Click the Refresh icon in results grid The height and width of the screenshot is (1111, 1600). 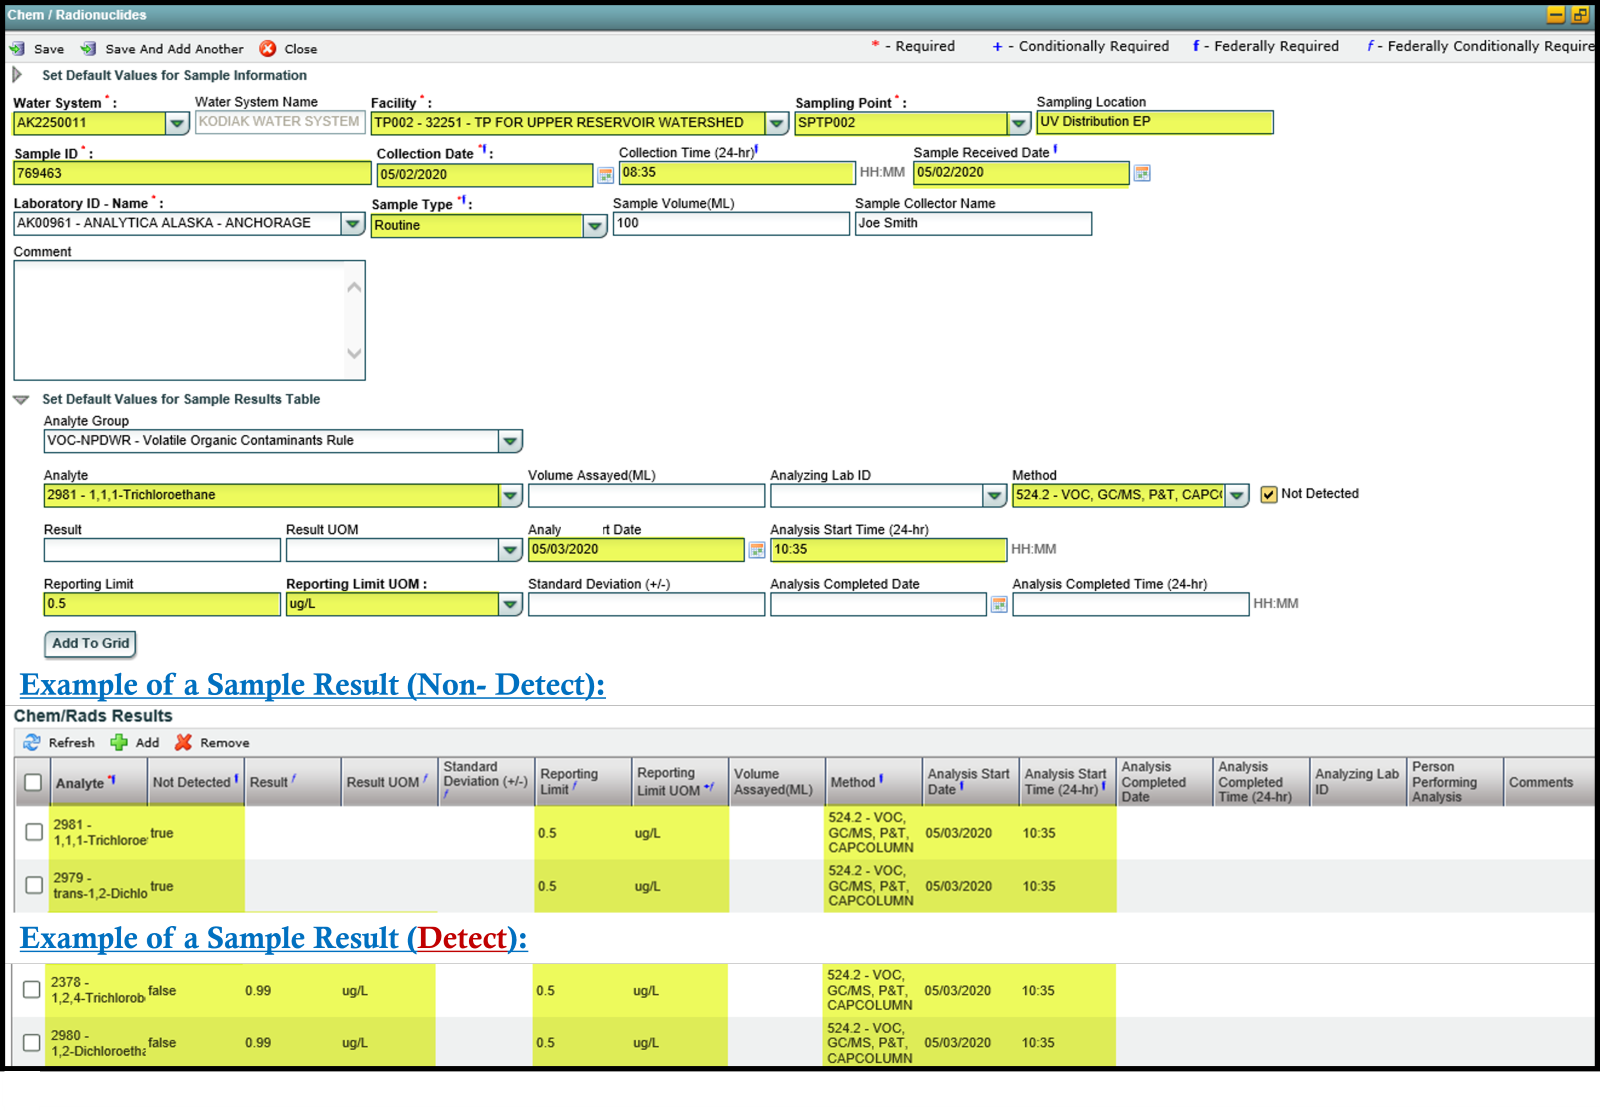coord(32,742)
